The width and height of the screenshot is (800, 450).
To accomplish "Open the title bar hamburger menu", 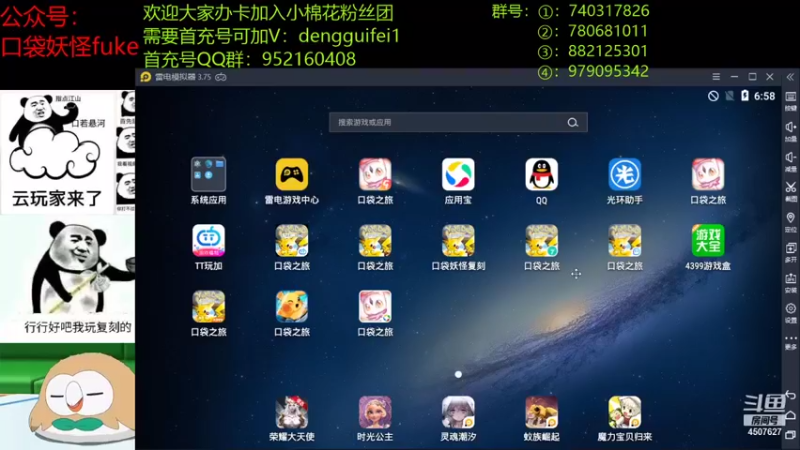I will click(716, 77).
